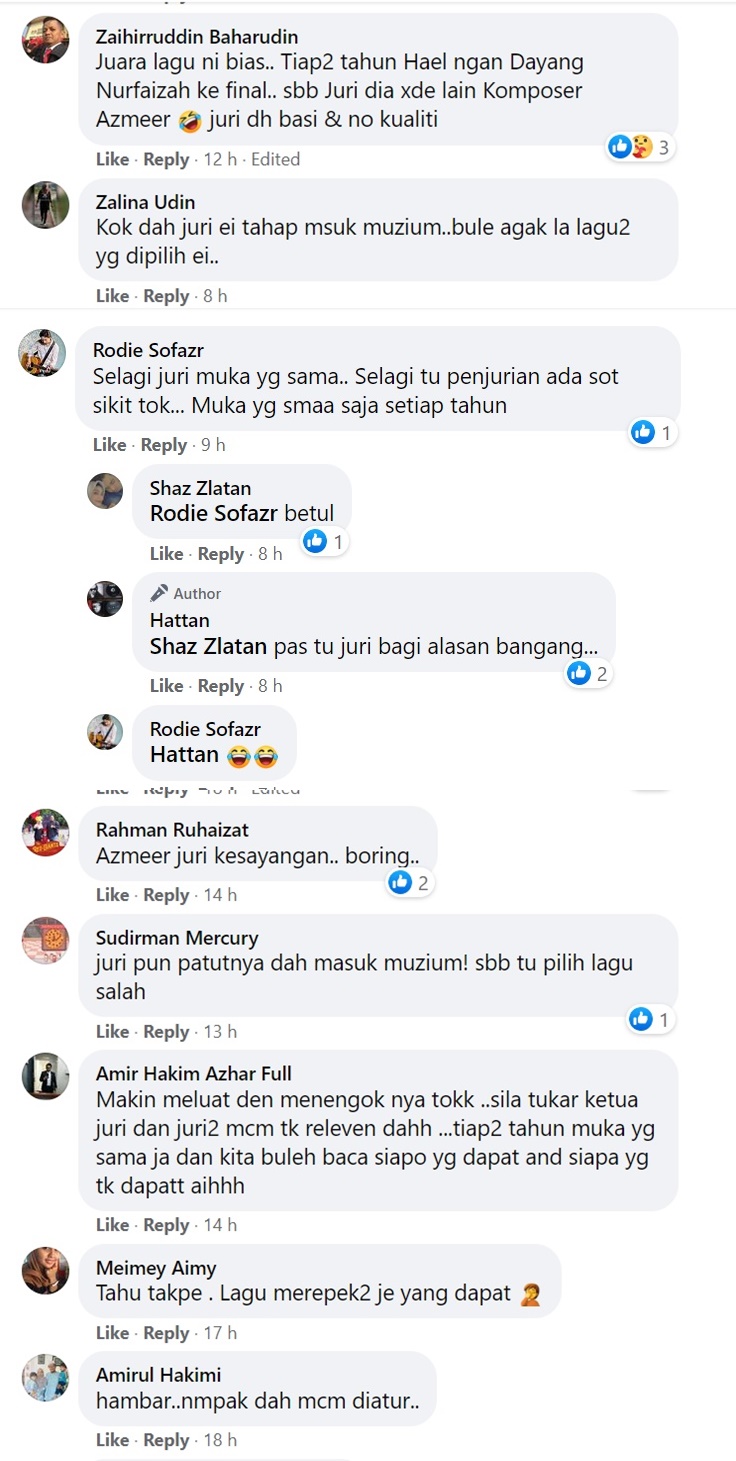Image resolution: width=736 pixels, height=1461 pixels.
Task: Open Zalina Udin's avatar
Action: [x=46, y=205]
